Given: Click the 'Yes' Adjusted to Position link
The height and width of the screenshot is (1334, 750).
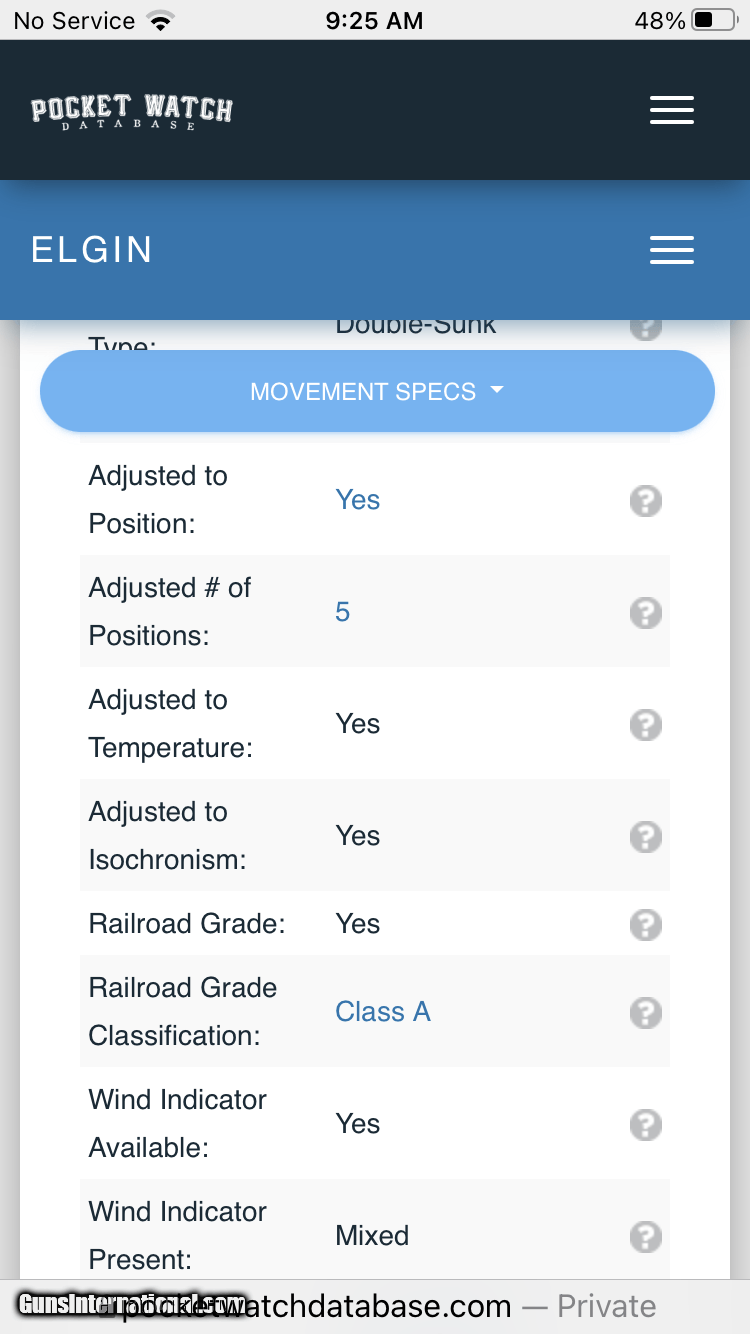Looking at the screenshot, I should click(x=357, y=500).
